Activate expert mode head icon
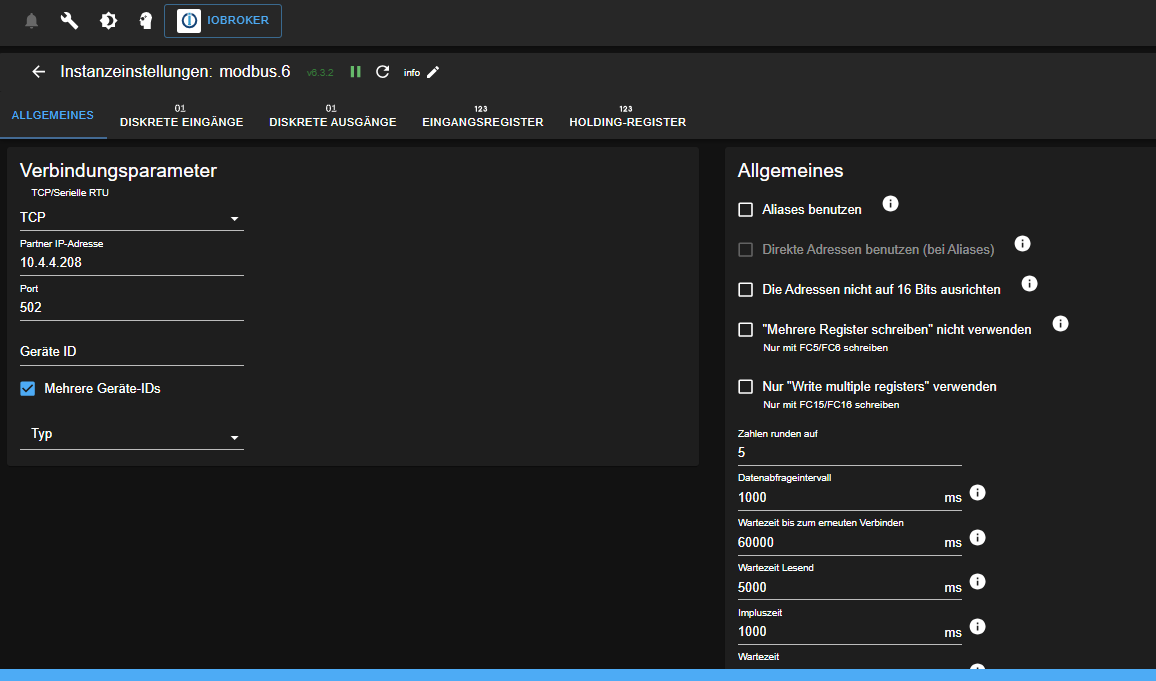The image size is (1156, 681). 144,20
